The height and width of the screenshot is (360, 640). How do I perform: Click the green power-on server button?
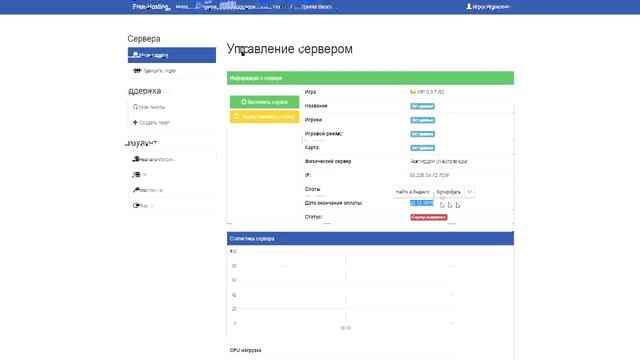[264, 102]
